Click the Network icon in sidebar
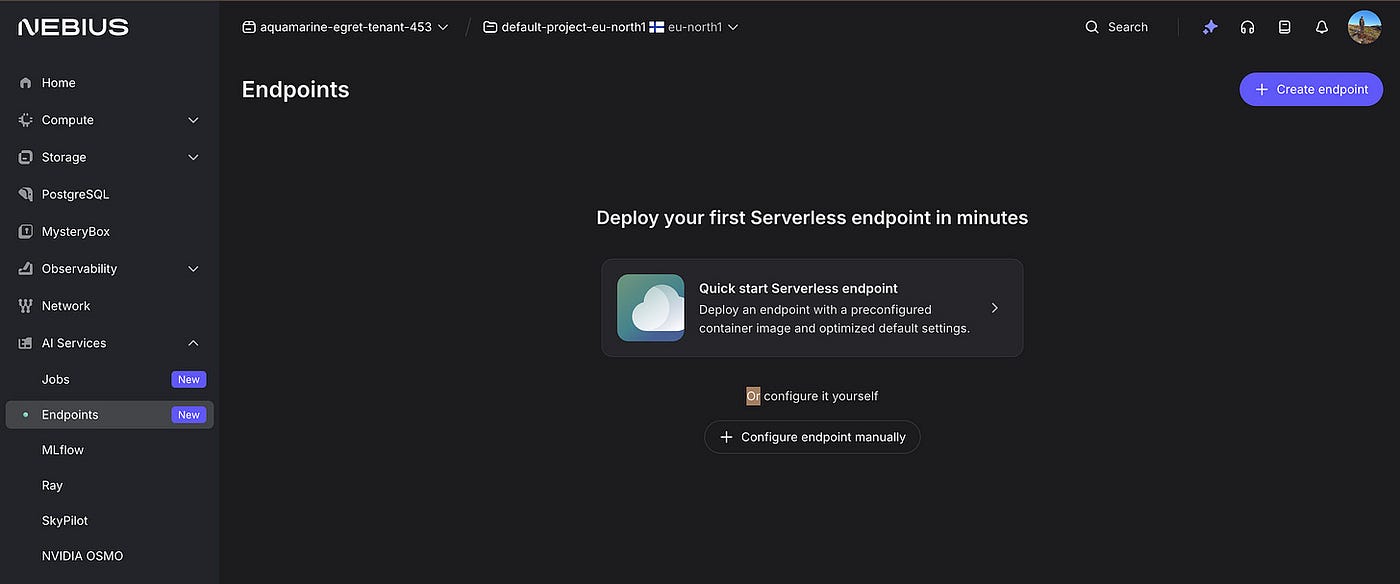Viewport: 1400px width, 584px height. (26, 306)
